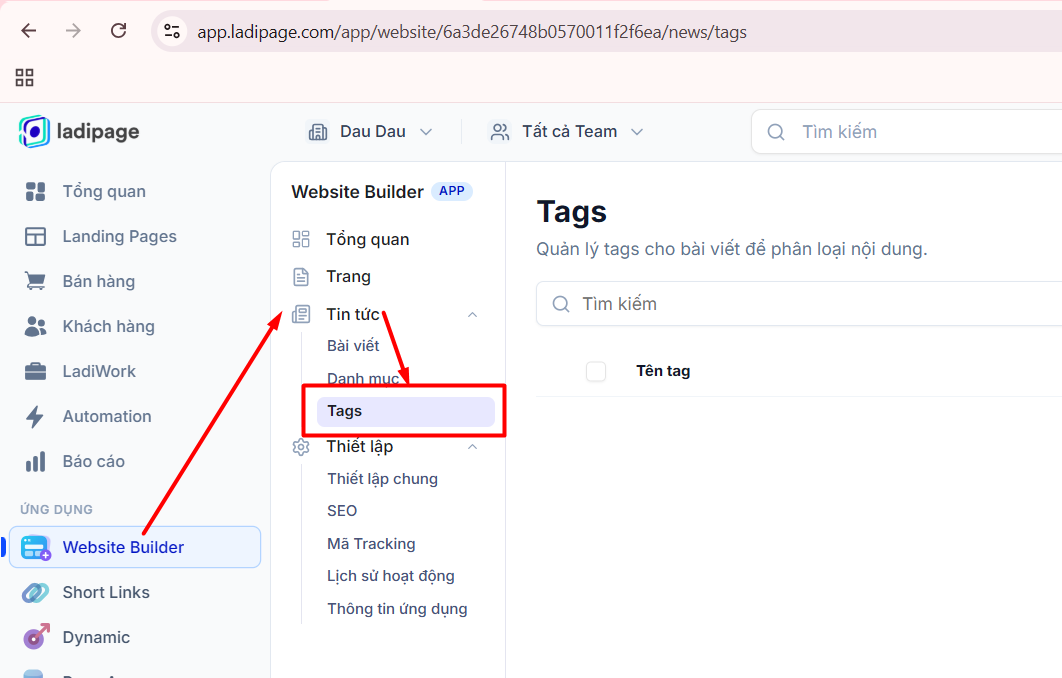
Task: Click the Báo cáo bar chart icon
Action: point(35,461)
